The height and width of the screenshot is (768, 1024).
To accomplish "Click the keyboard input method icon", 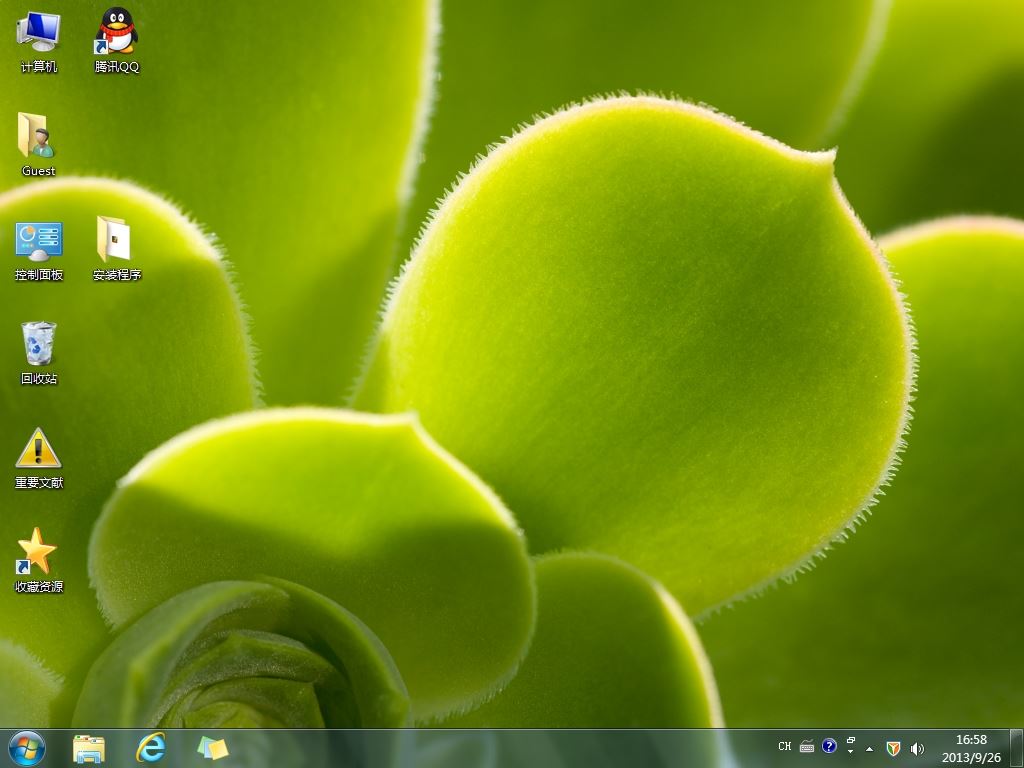I will click(x=807, y=746).
